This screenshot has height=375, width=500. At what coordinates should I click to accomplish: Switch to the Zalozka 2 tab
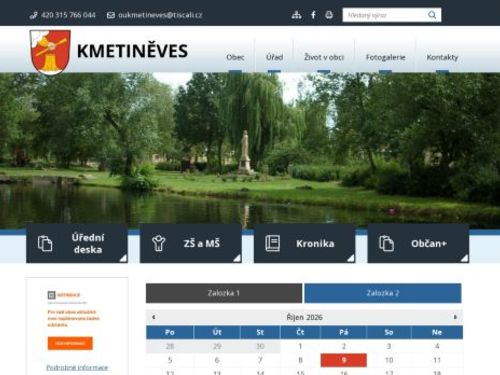(x=383, y=293)
